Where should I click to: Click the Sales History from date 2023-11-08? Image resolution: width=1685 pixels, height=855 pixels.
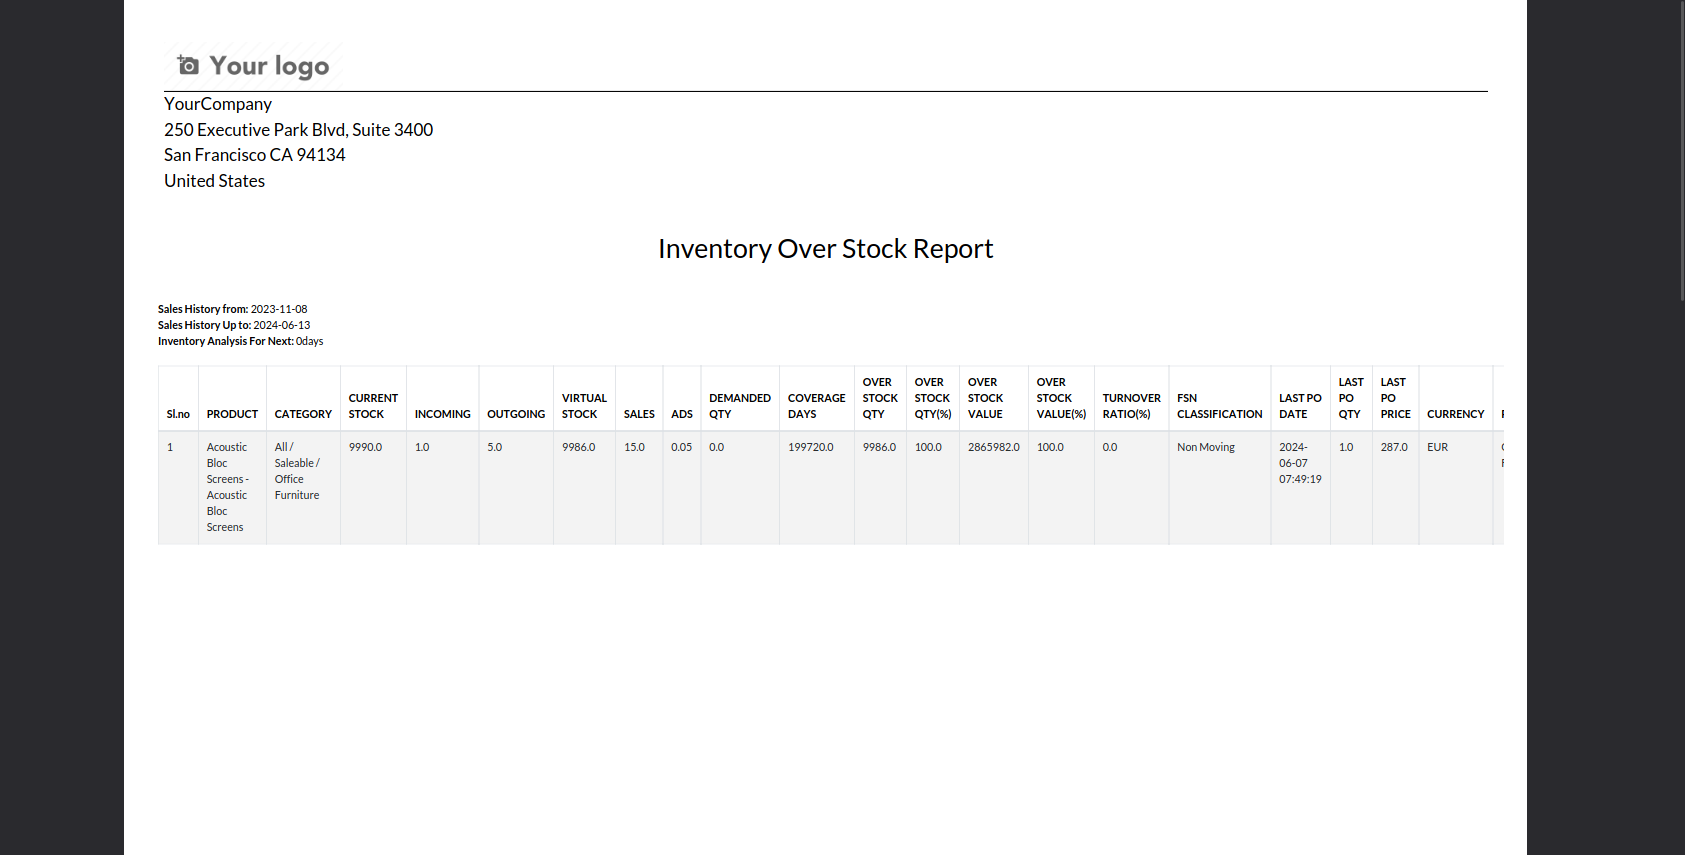pos(279,309)
